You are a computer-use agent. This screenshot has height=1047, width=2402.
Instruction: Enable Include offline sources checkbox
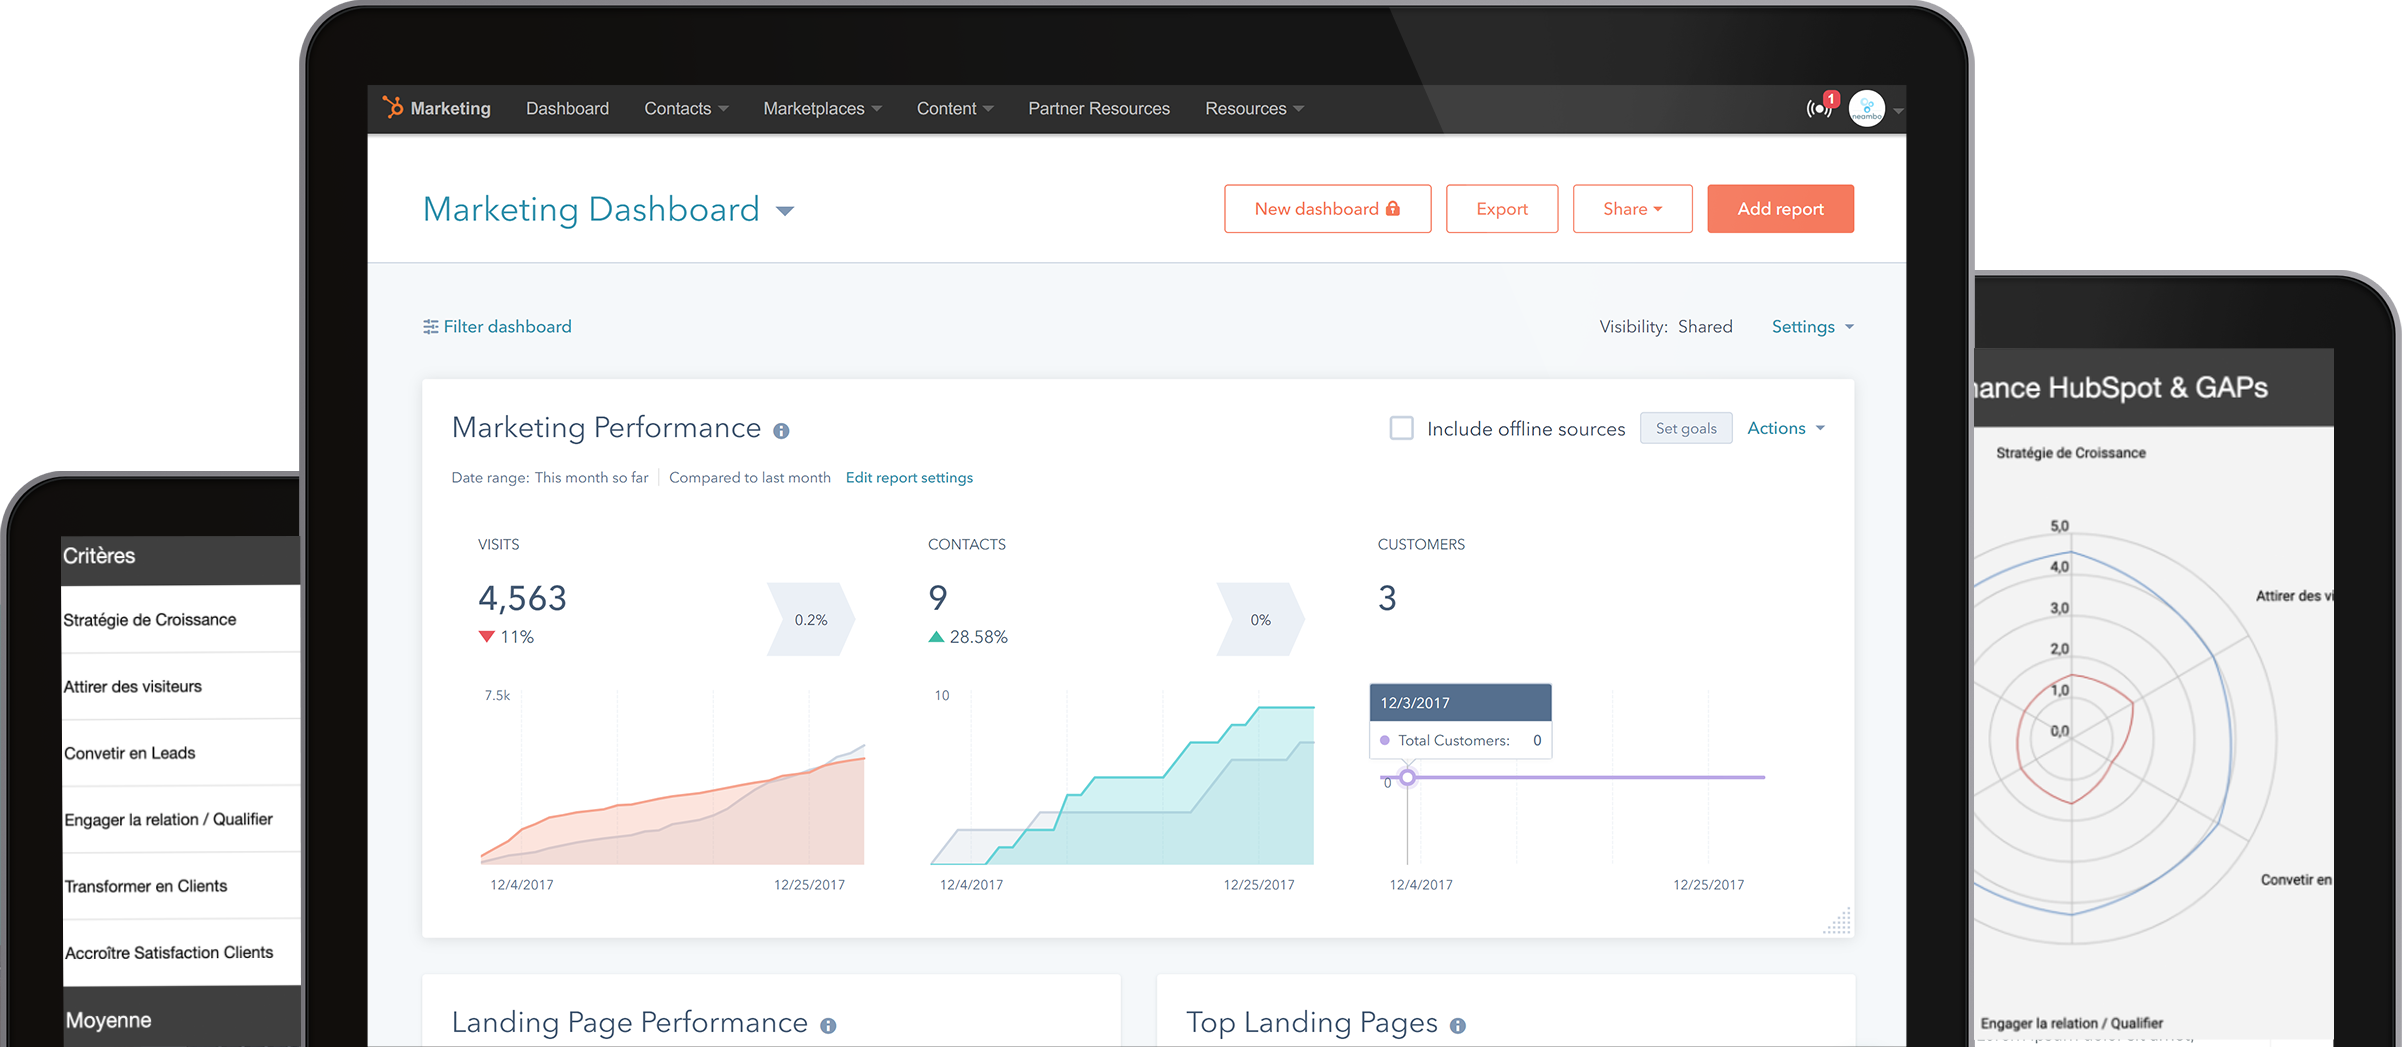pyautogui.click(x=1402, y=428)
